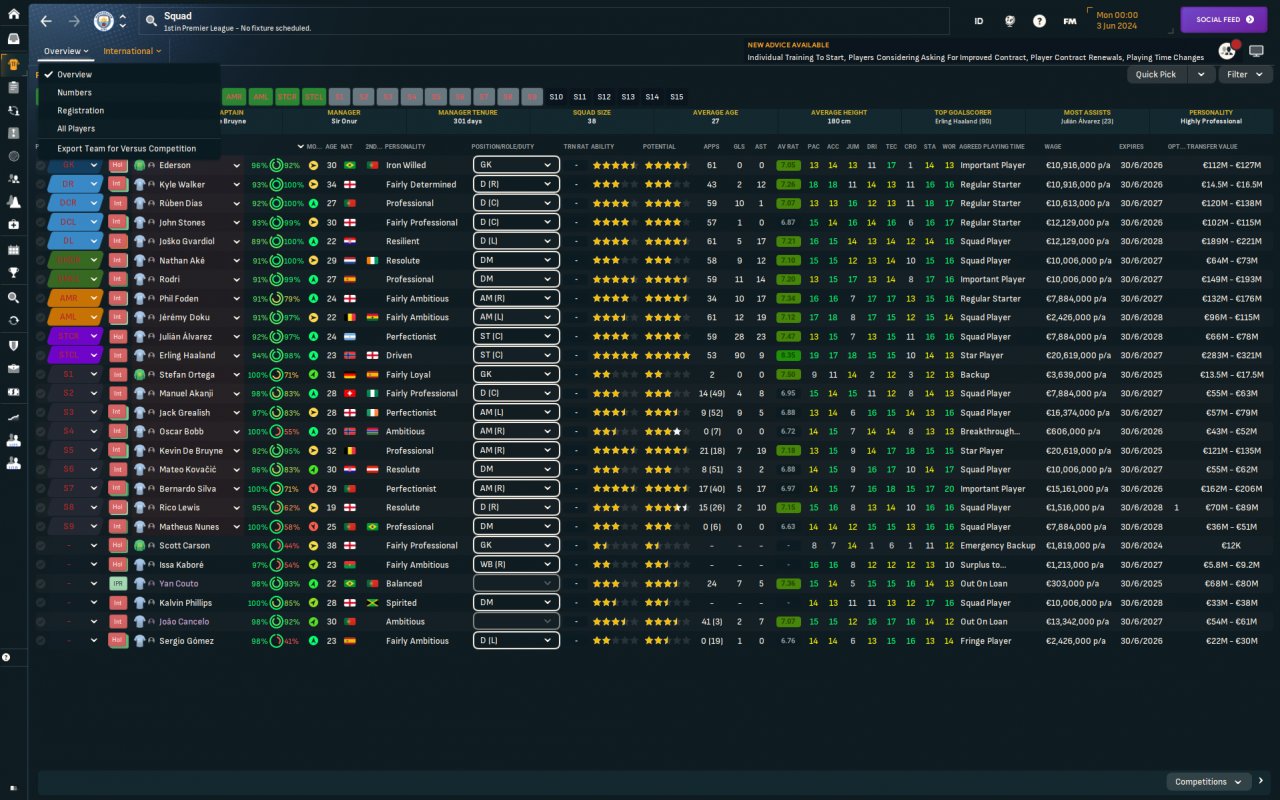
Task: Expand the arrow next to Quick Pick
Action: click(x=1200, y=74)
